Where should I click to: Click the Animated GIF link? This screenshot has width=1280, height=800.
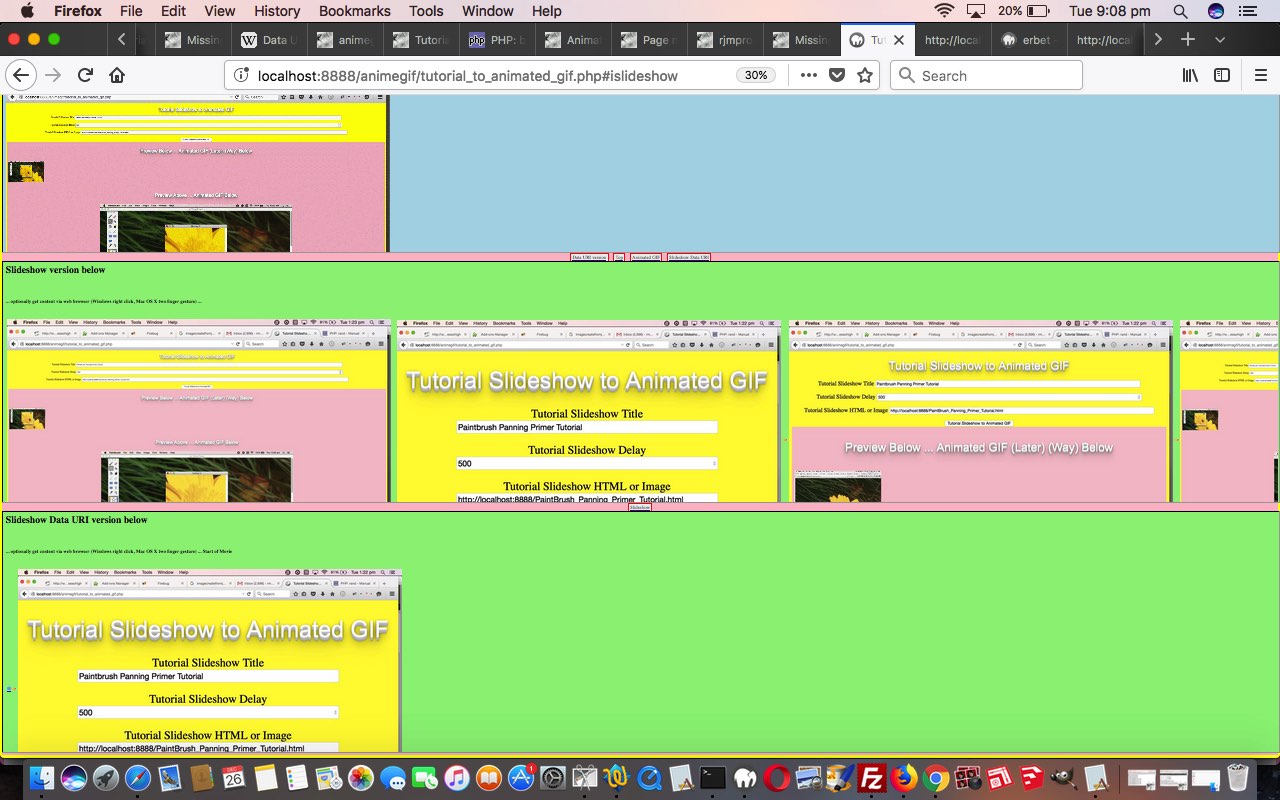(x=645, y=257)
